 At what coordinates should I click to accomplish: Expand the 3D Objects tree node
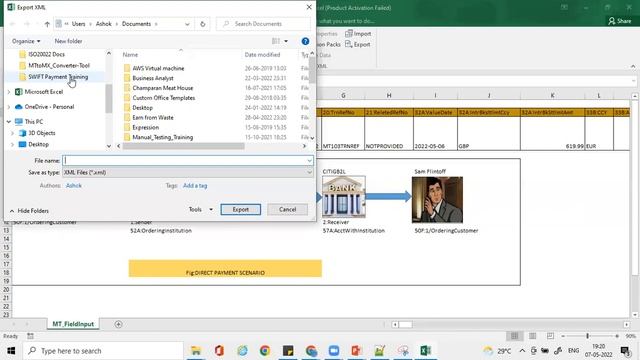(x=12, y=133)
